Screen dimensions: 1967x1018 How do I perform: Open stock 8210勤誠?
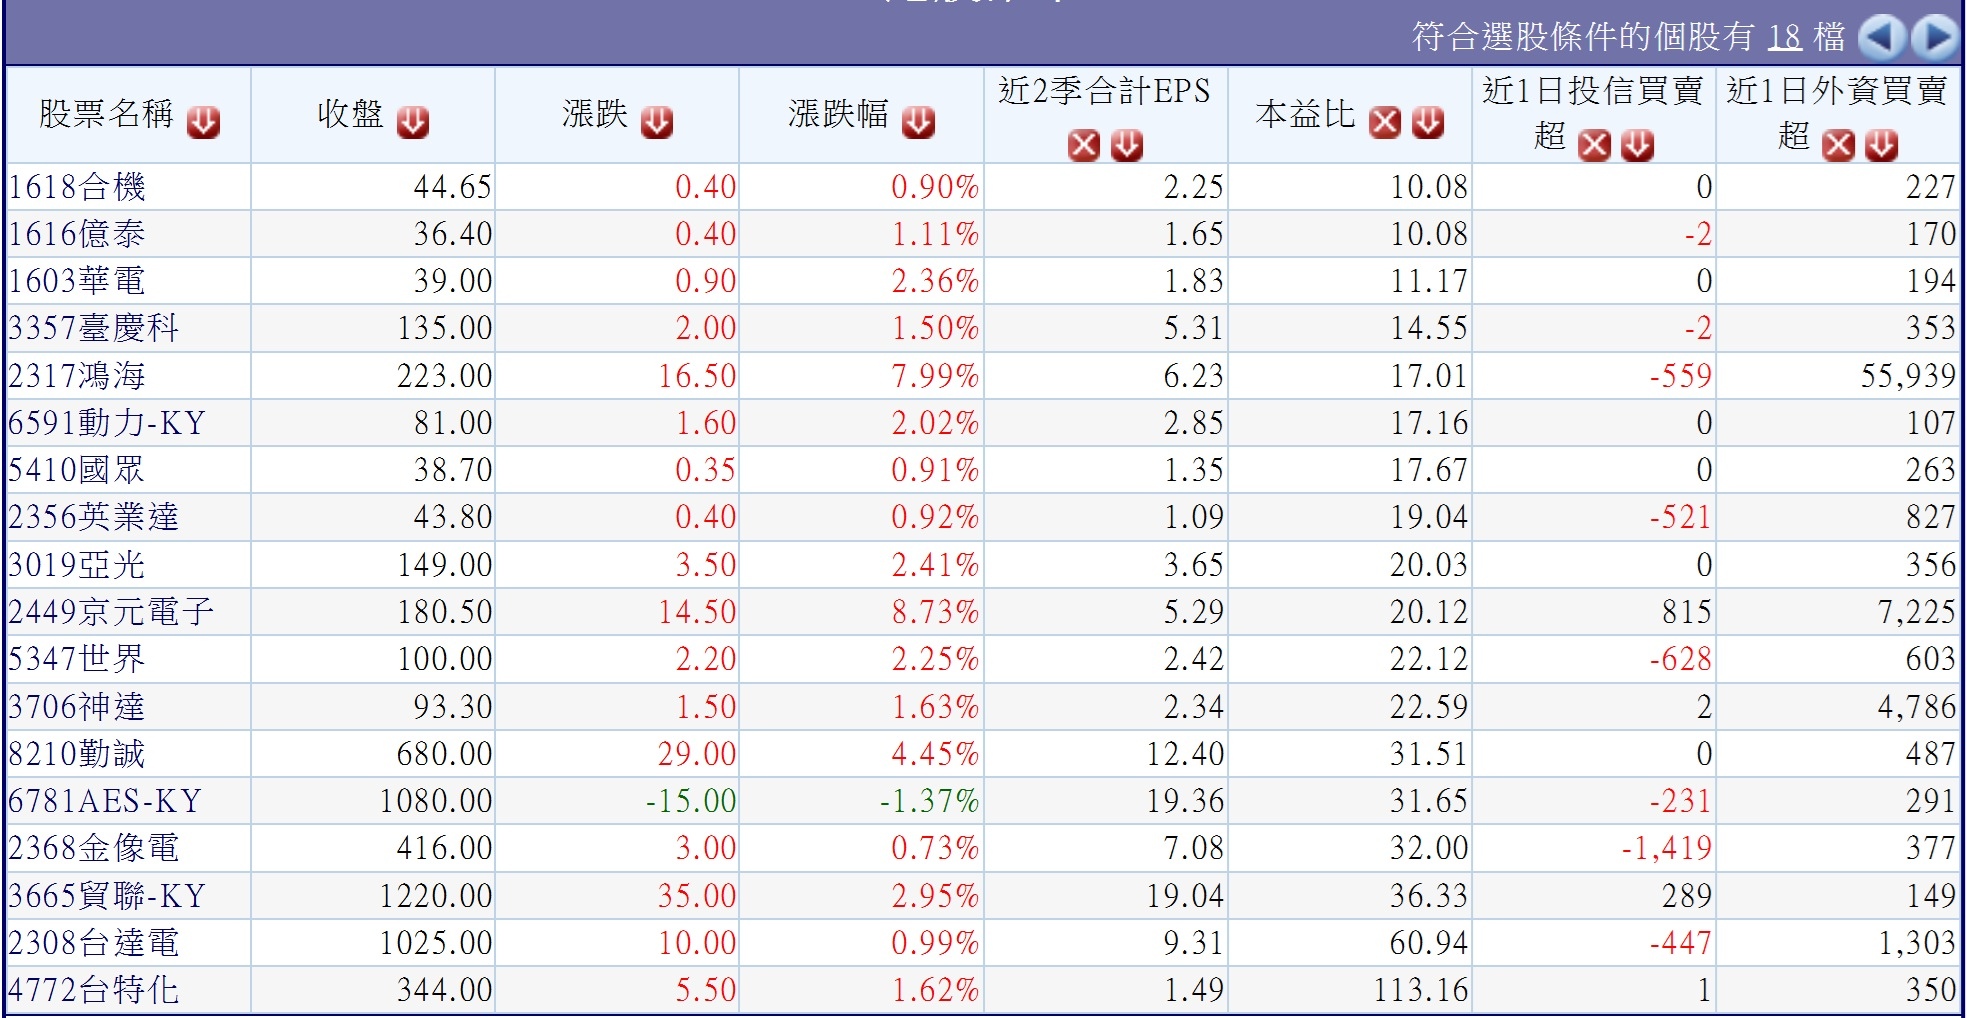click(77, 754)
